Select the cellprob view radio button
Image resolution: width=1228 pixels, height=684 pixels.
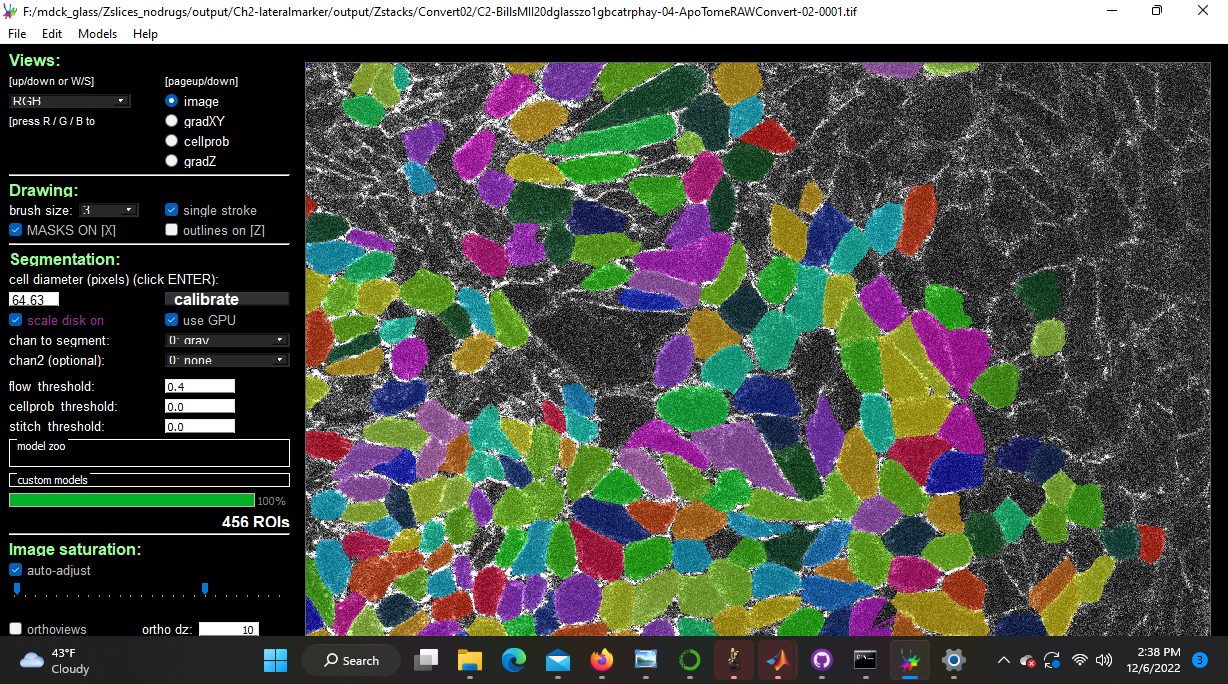171,140
